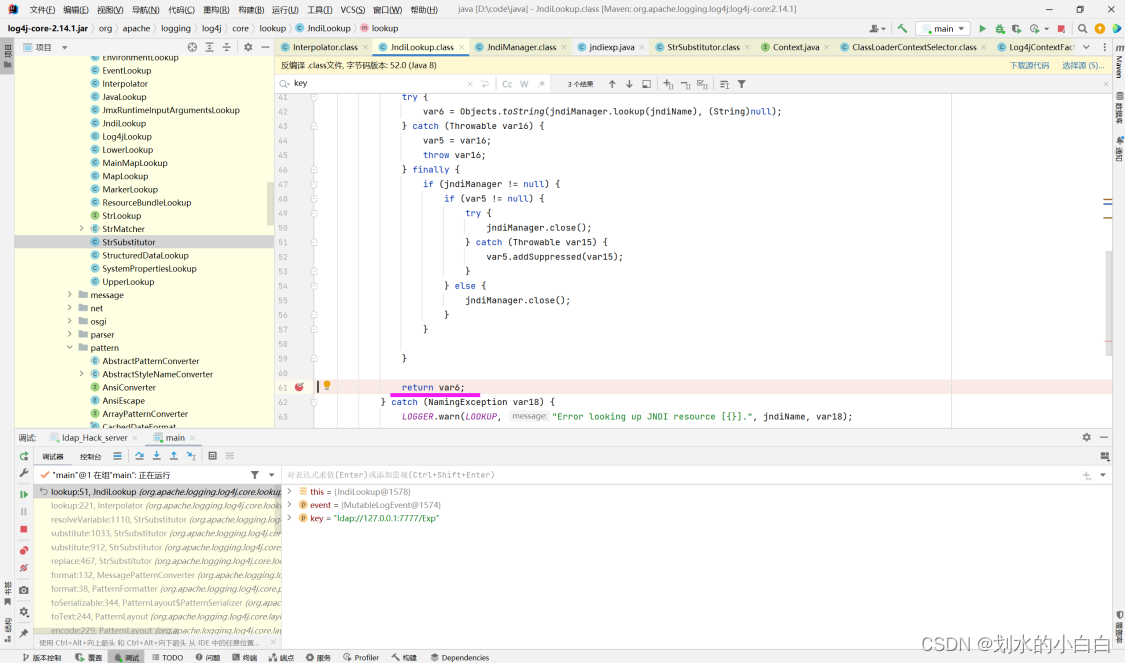The width and height of the screenshot is (1125, 663).
Task: Select JndiLookup in project tree
Action: [124, 123]
